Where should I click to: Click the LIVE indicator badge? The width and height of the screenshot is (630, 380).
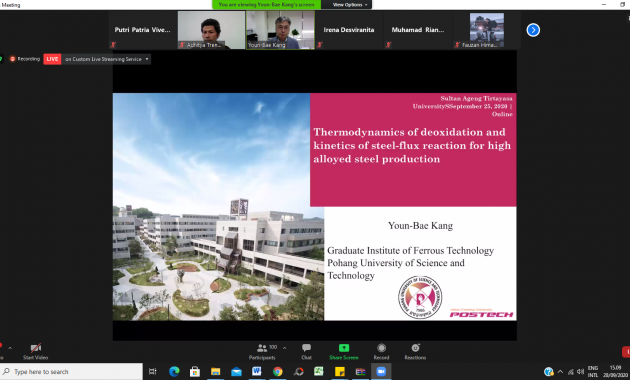pos(52,59)
